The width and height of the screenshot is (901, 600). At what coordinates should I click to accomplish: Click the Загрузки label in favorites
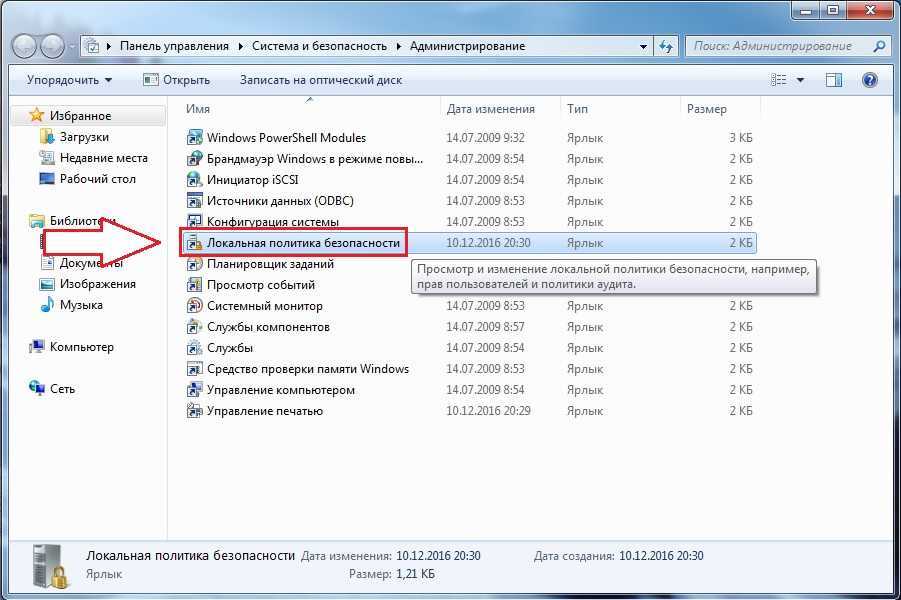(84, 137)
